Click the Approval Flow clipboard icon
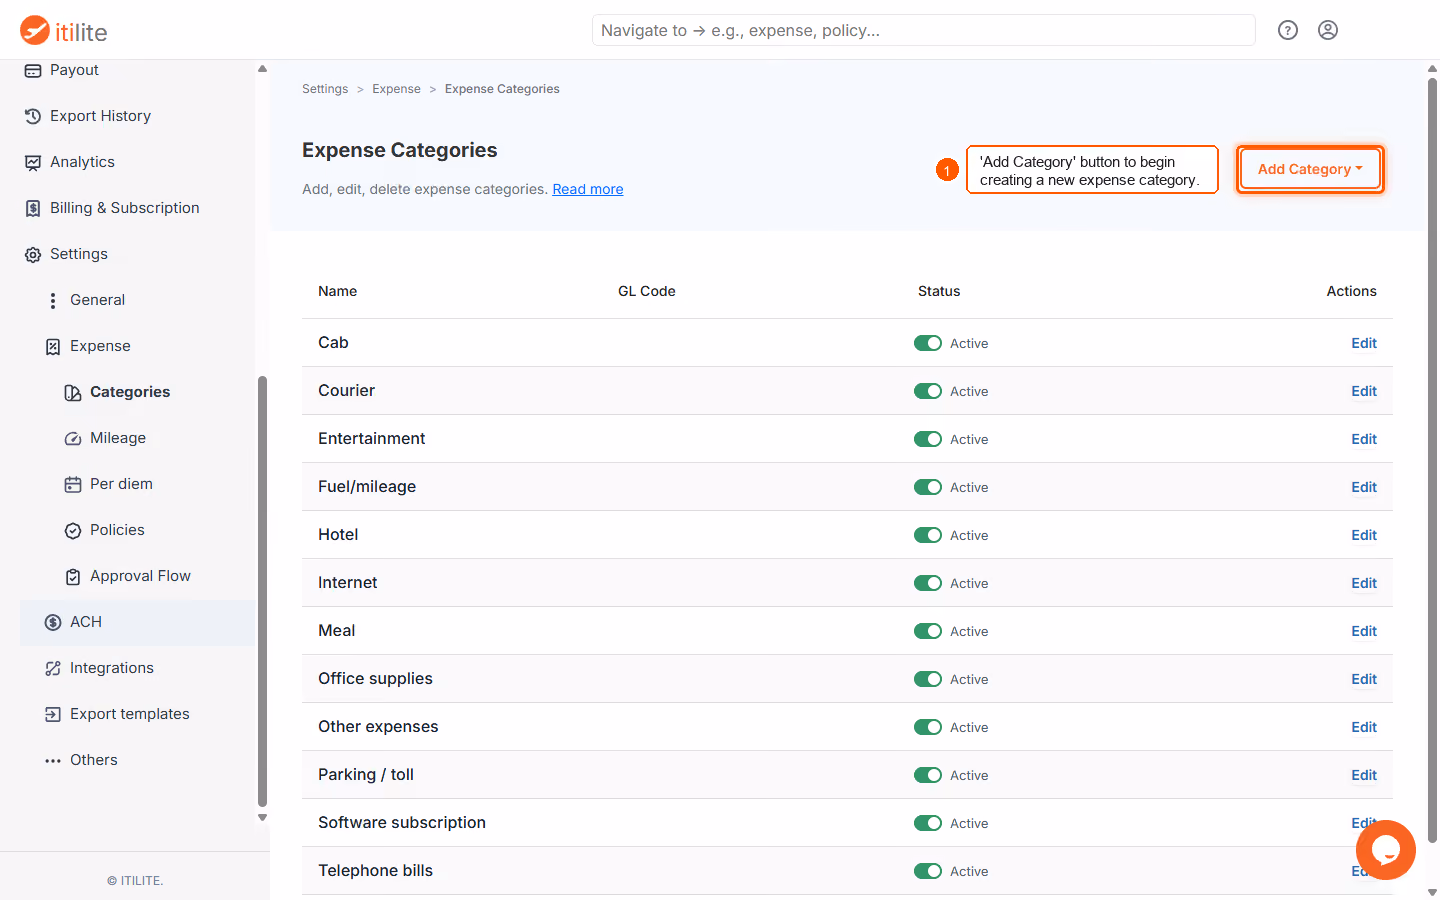1440x900 pixels. click(x=73, y=576)
